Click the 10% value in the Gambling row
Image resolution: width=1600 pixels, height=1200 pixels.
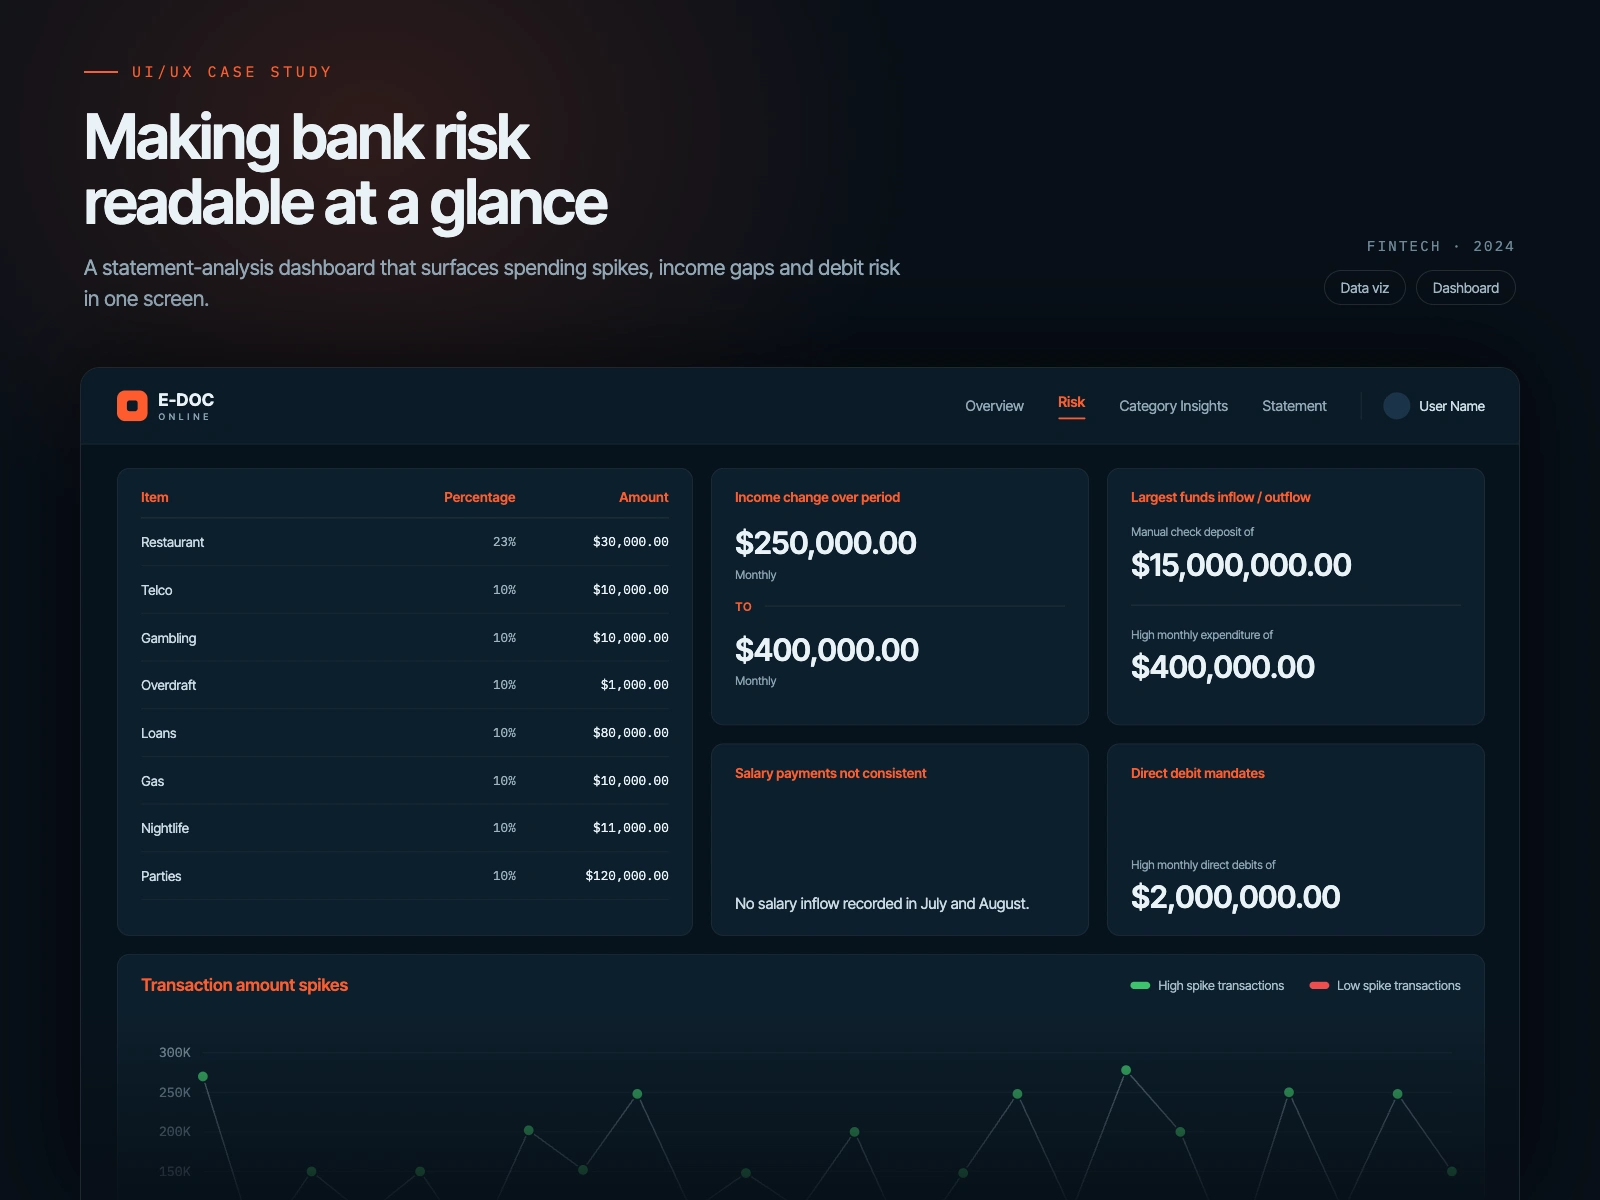tap(504, 638)
